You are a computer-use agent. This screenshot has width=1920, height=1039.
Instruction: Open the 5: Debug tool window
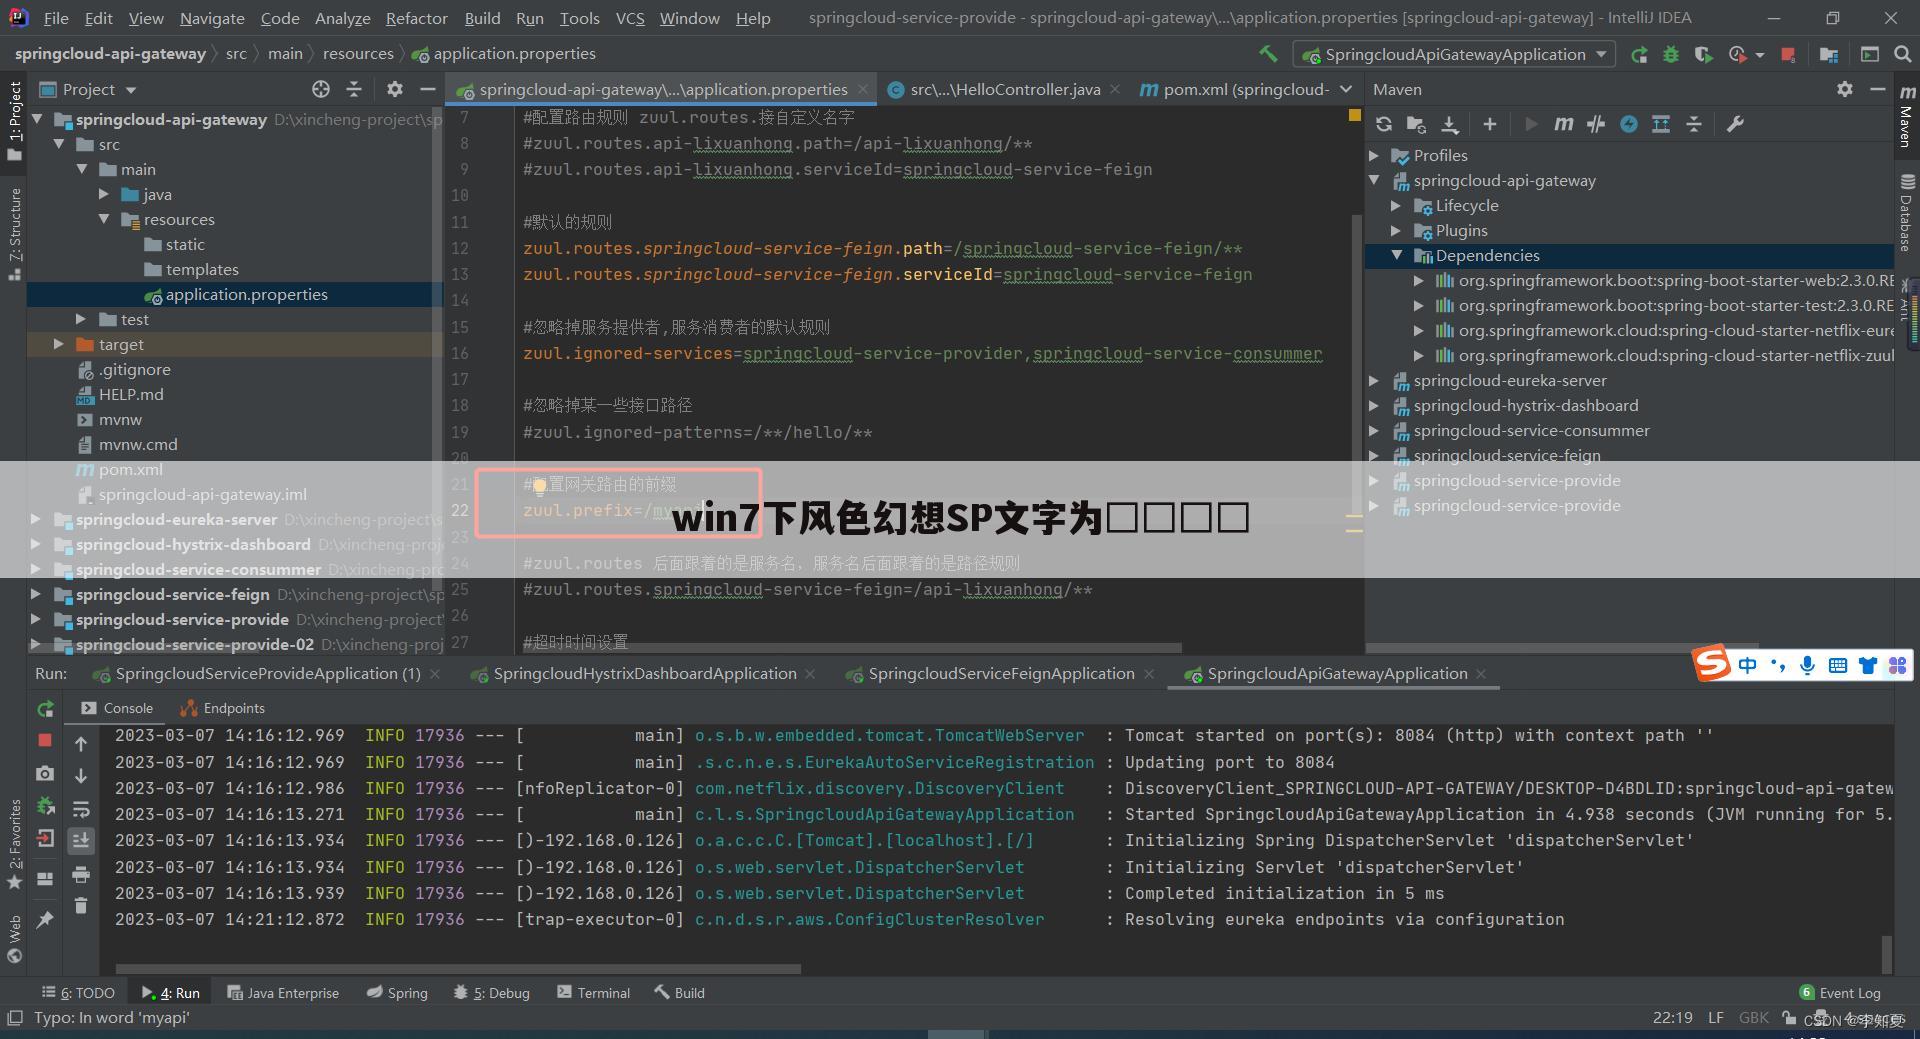pyautogui.click(x=491, y=993)
